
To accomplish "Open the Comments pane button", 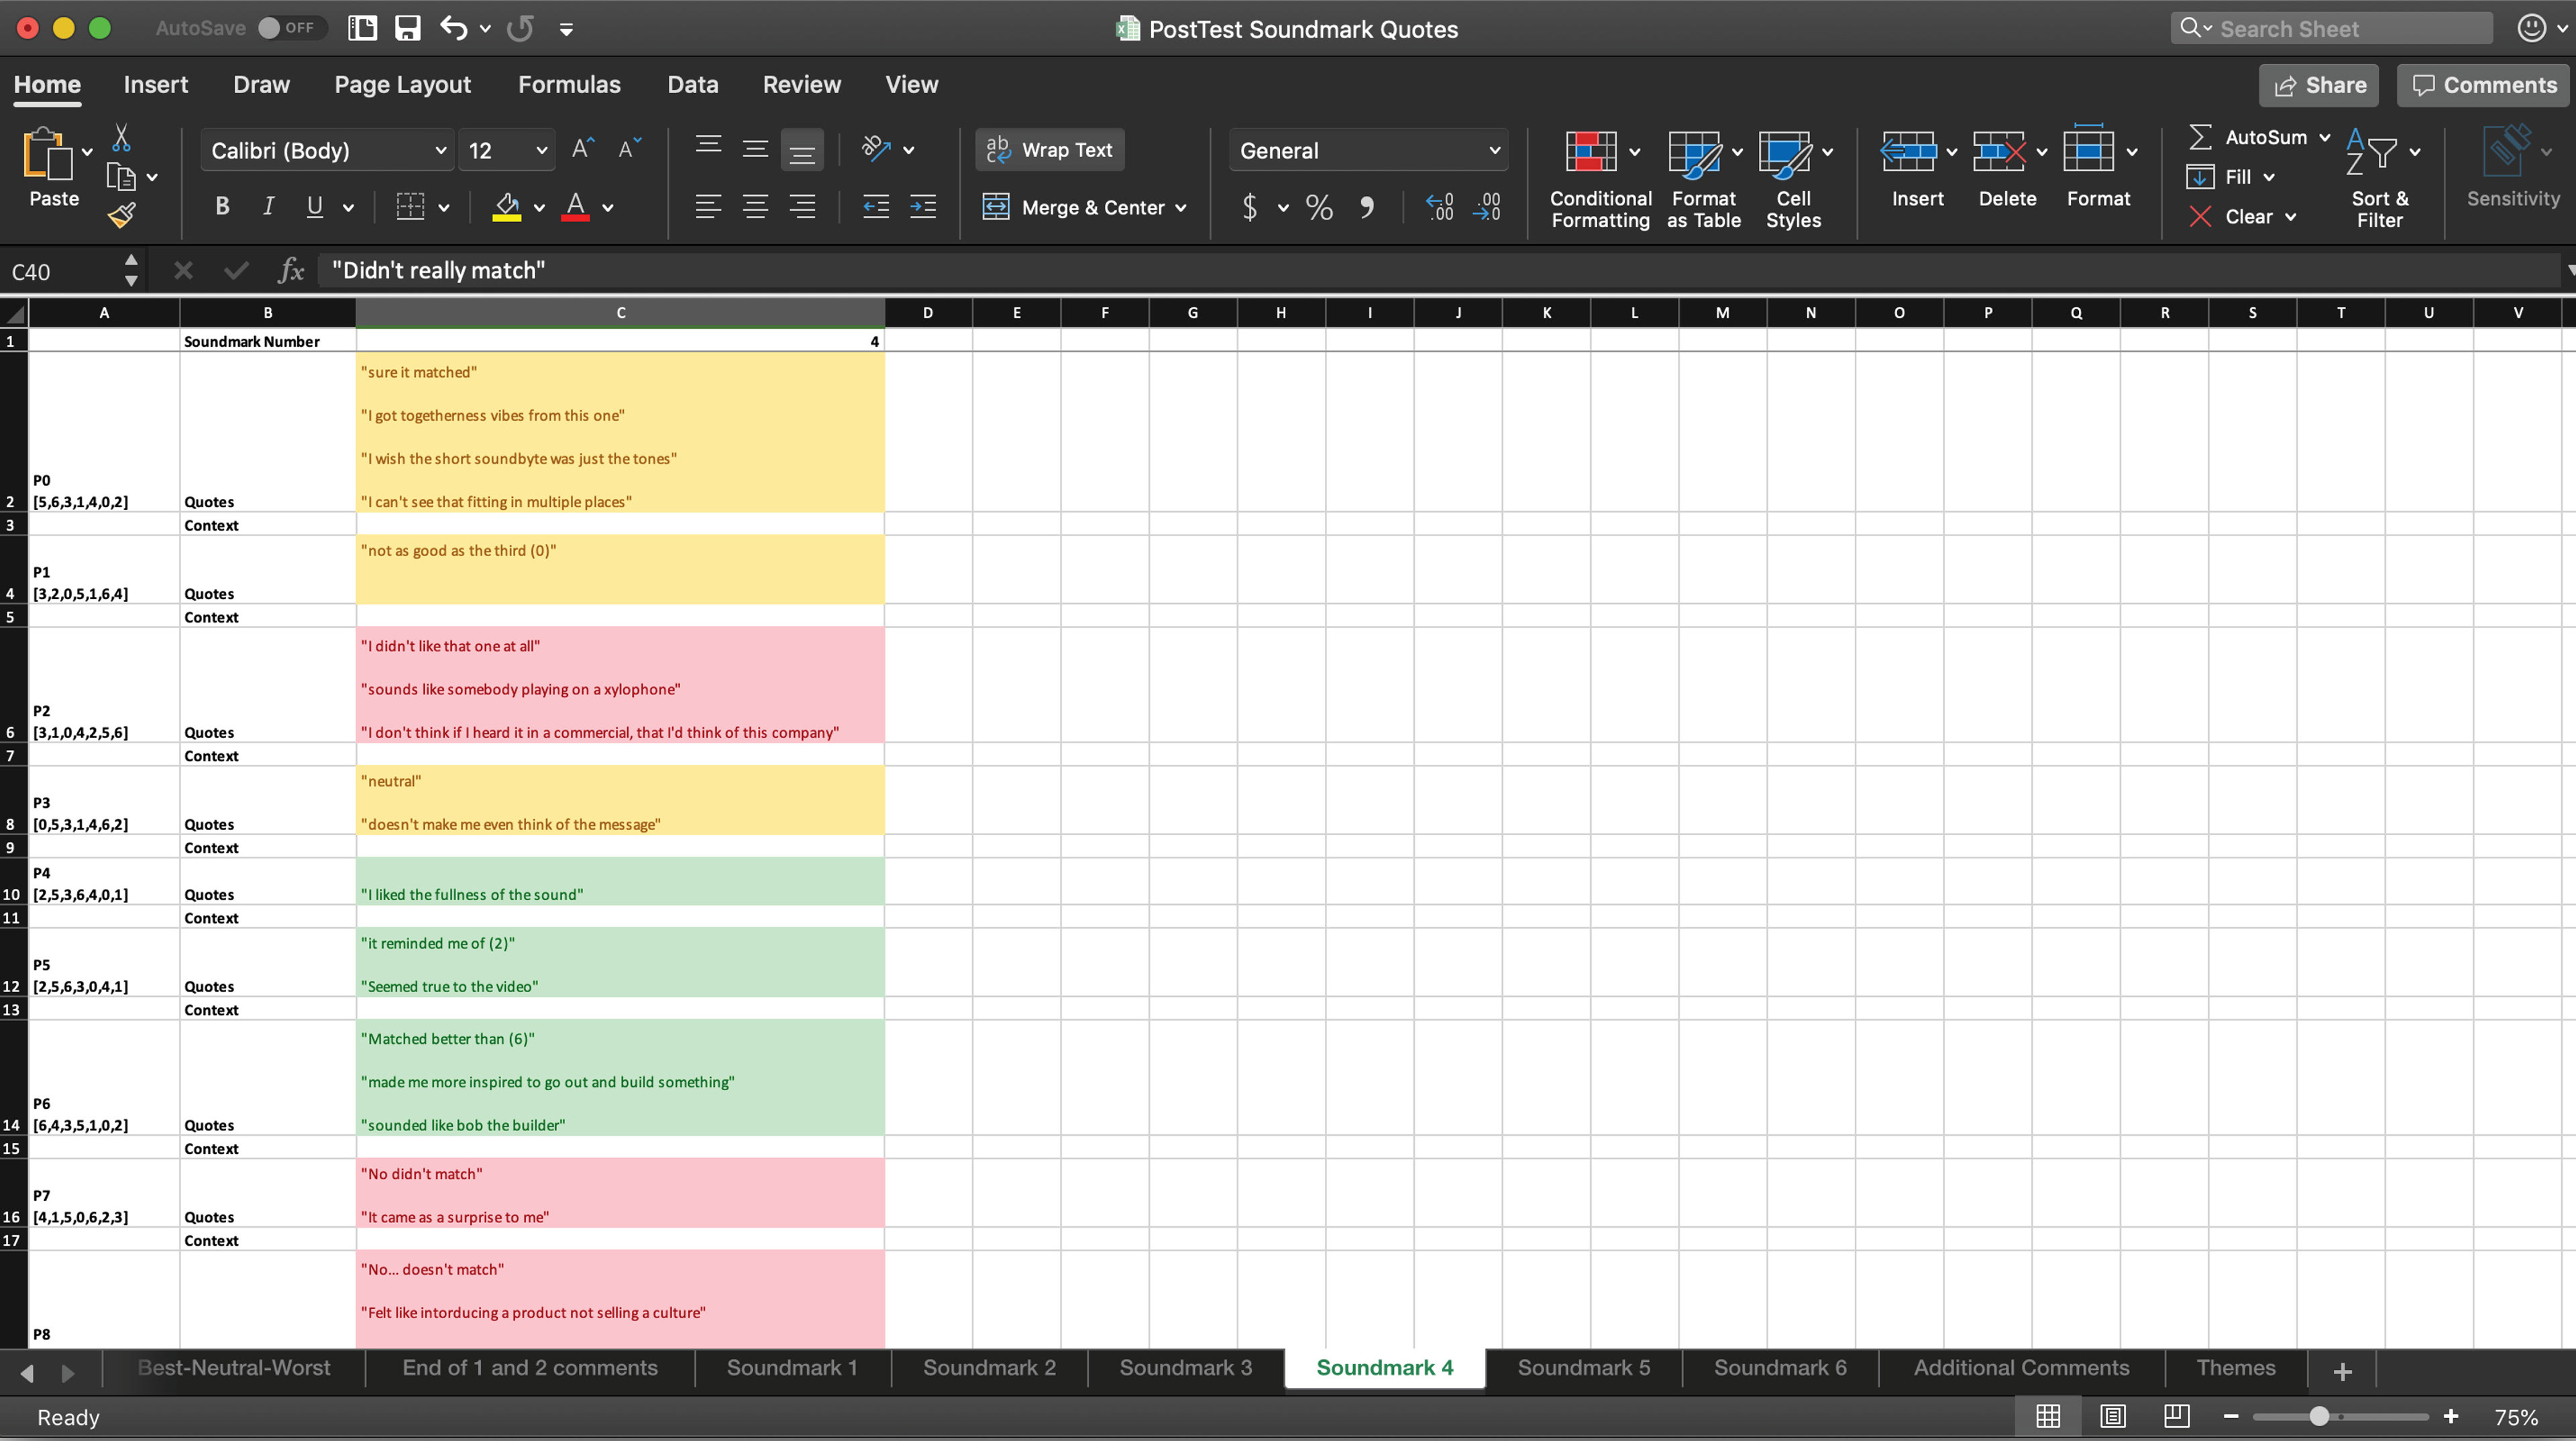I will tap(2483, 85).
